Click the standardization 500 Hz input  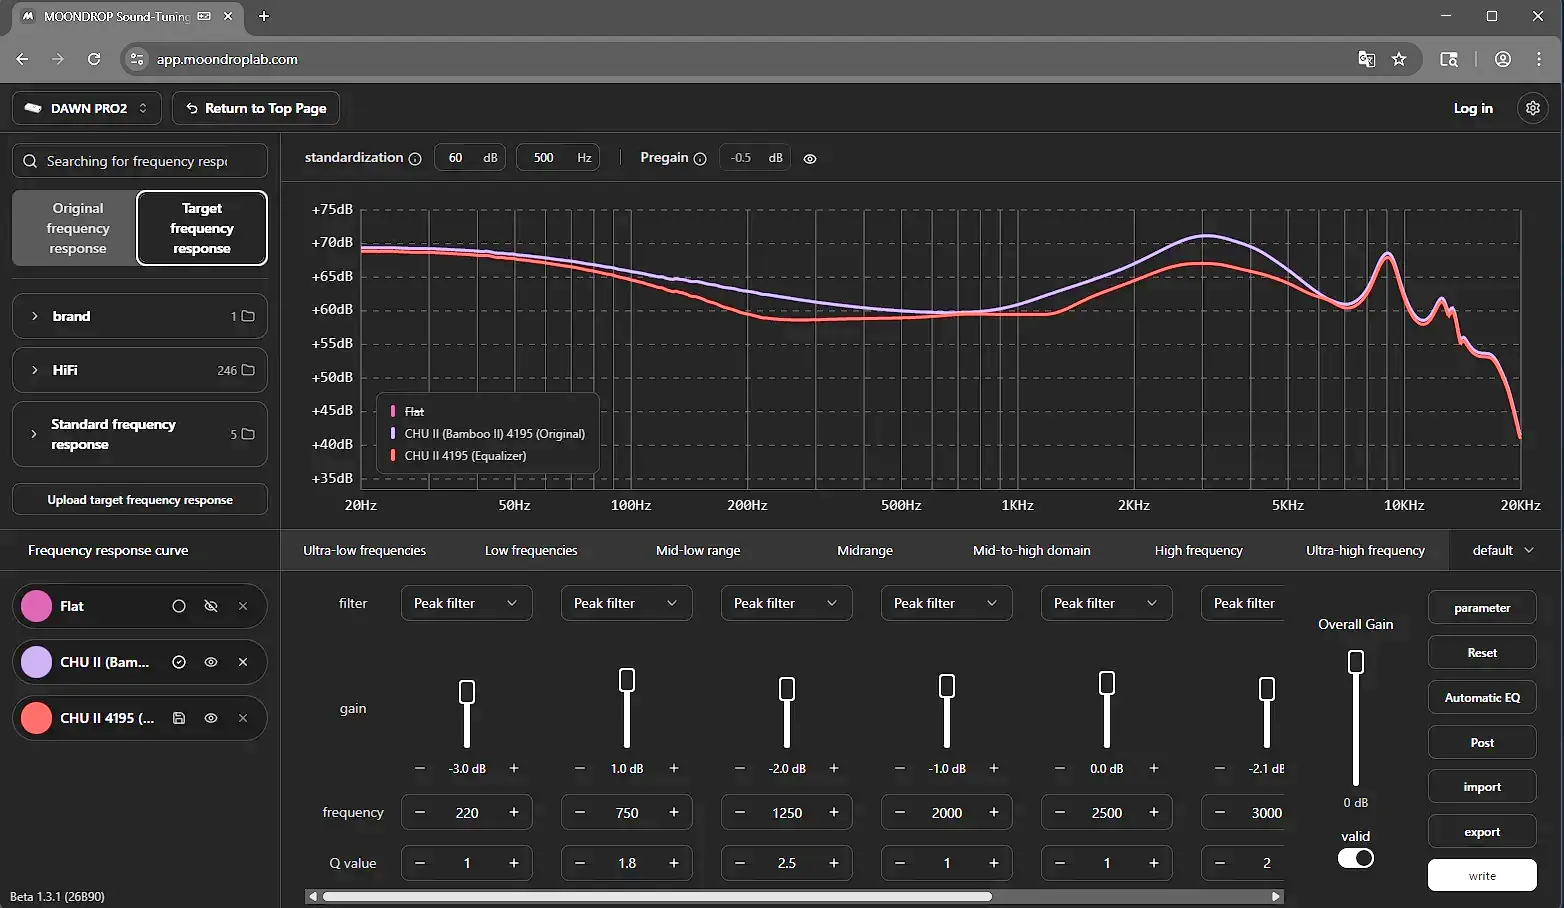(x=557, y=158)
